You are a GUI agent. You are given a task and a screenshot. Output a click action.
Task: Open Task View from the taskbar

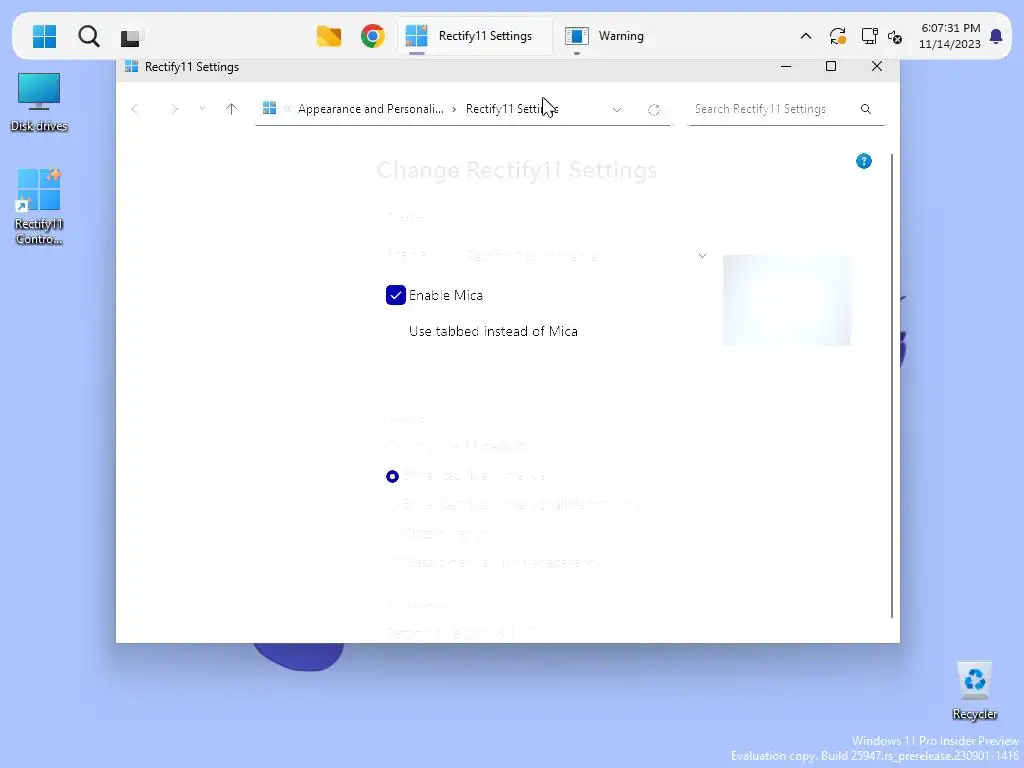click(130, 37)
